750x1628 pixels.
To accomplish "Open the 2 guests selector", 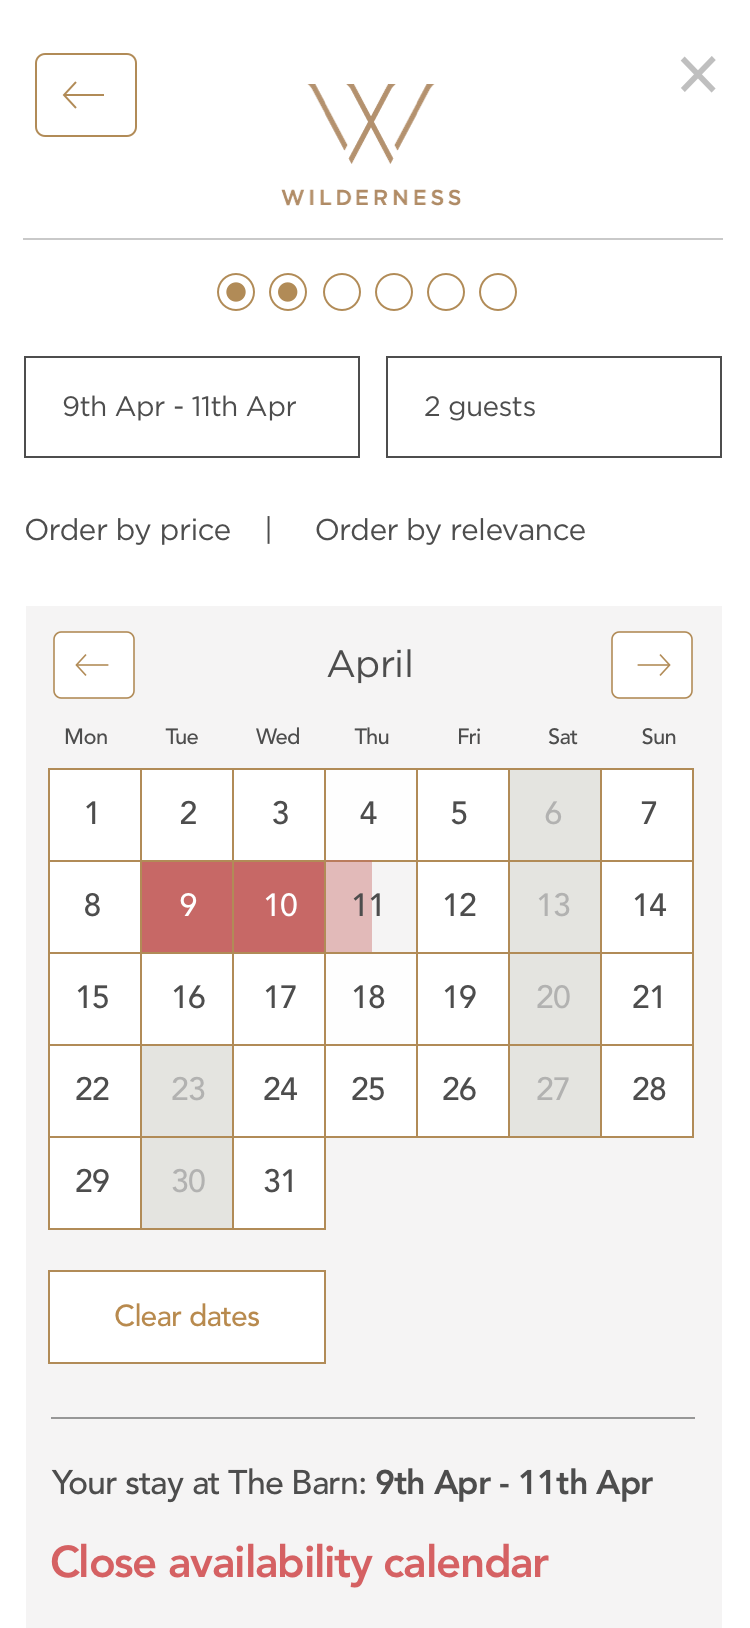I will pyautogui.click(x=554, y=407).
